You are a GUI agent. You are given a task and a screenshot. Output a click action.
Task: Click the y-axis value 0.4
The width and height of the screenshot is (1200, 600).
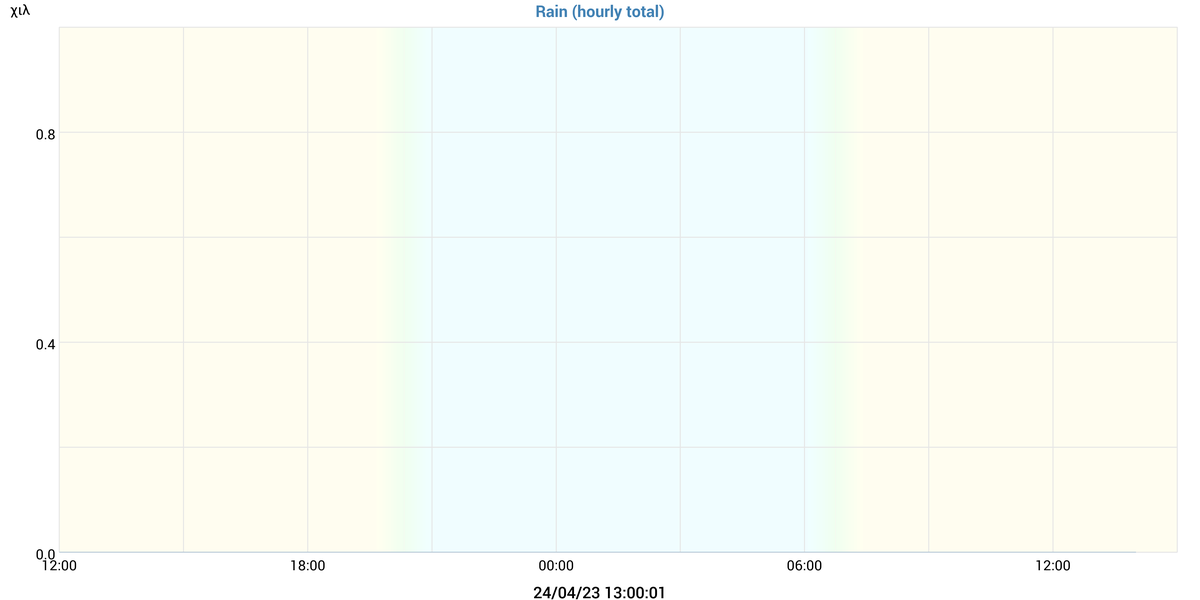click(x=44, y=343)
